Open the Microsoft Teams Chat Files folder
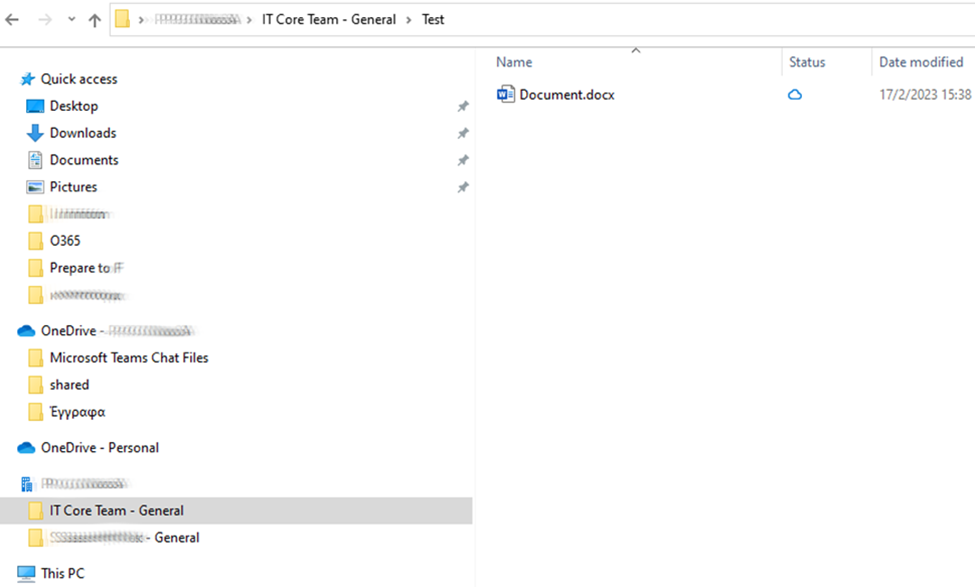 click(x=128, y=358)
